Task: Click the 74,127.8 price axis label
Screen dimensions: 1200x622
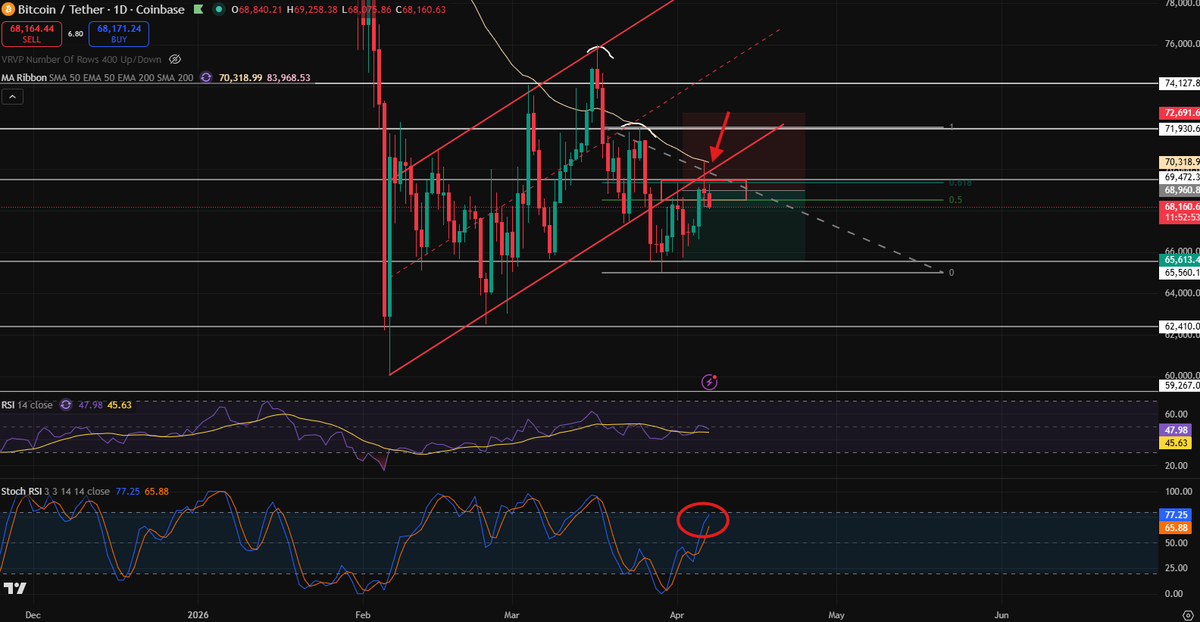Action: 1179,84
